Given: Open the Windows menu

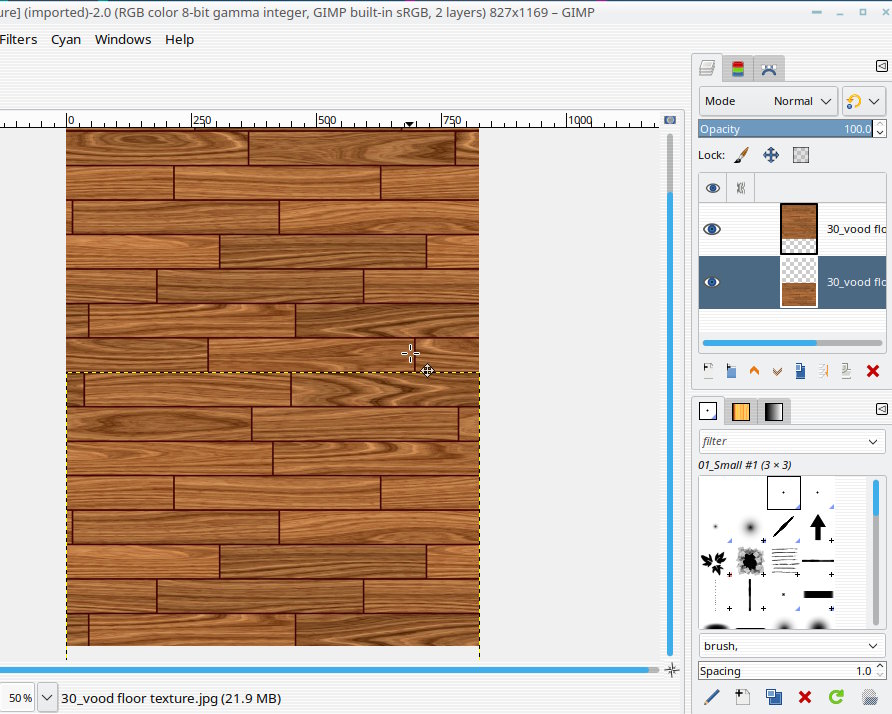Looking at the screenshot, I should [123, 40].
